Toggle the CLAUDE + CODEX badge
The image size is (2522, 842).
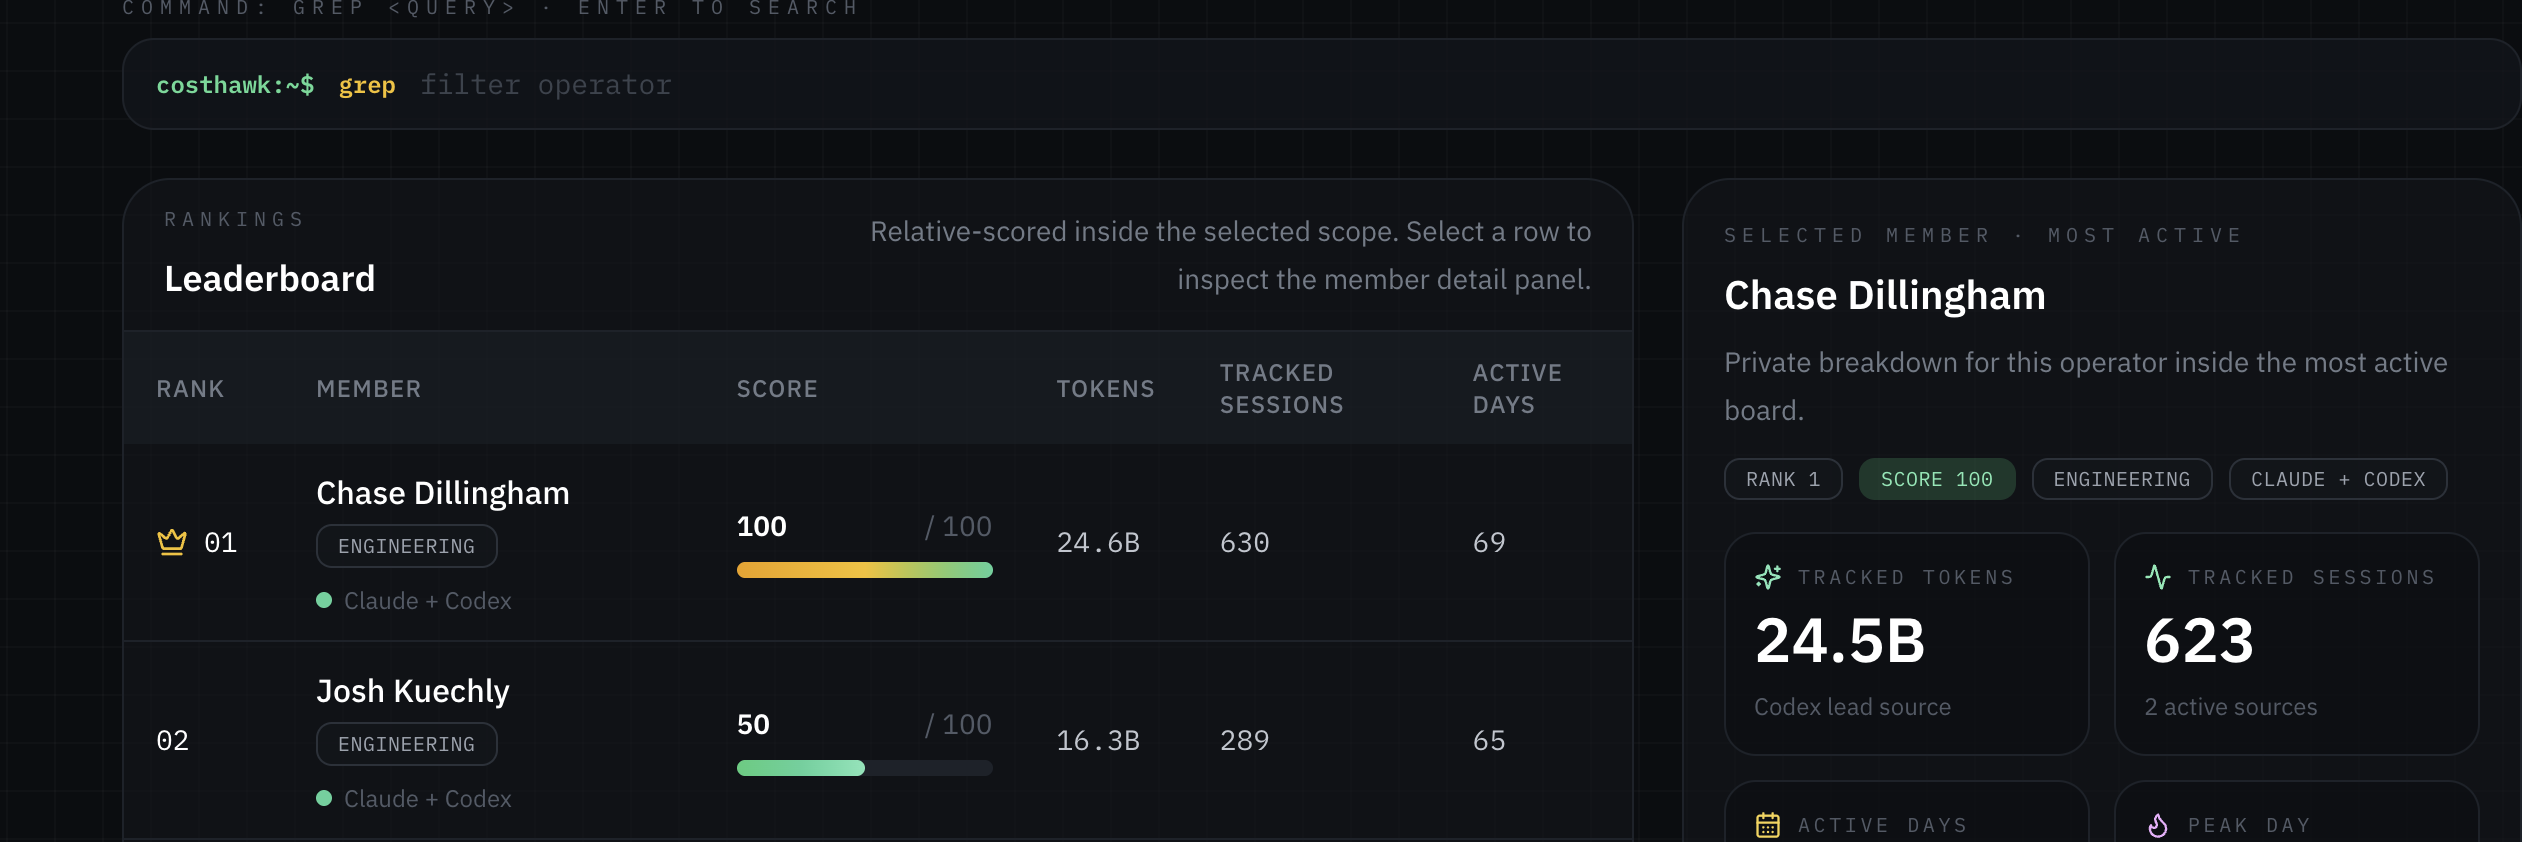[x=2338, y=478]
